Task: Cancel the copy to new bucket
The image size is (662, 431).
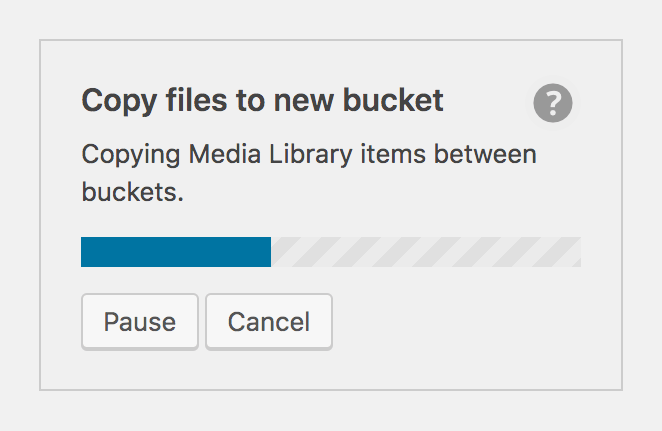Action: coord(269,322)
